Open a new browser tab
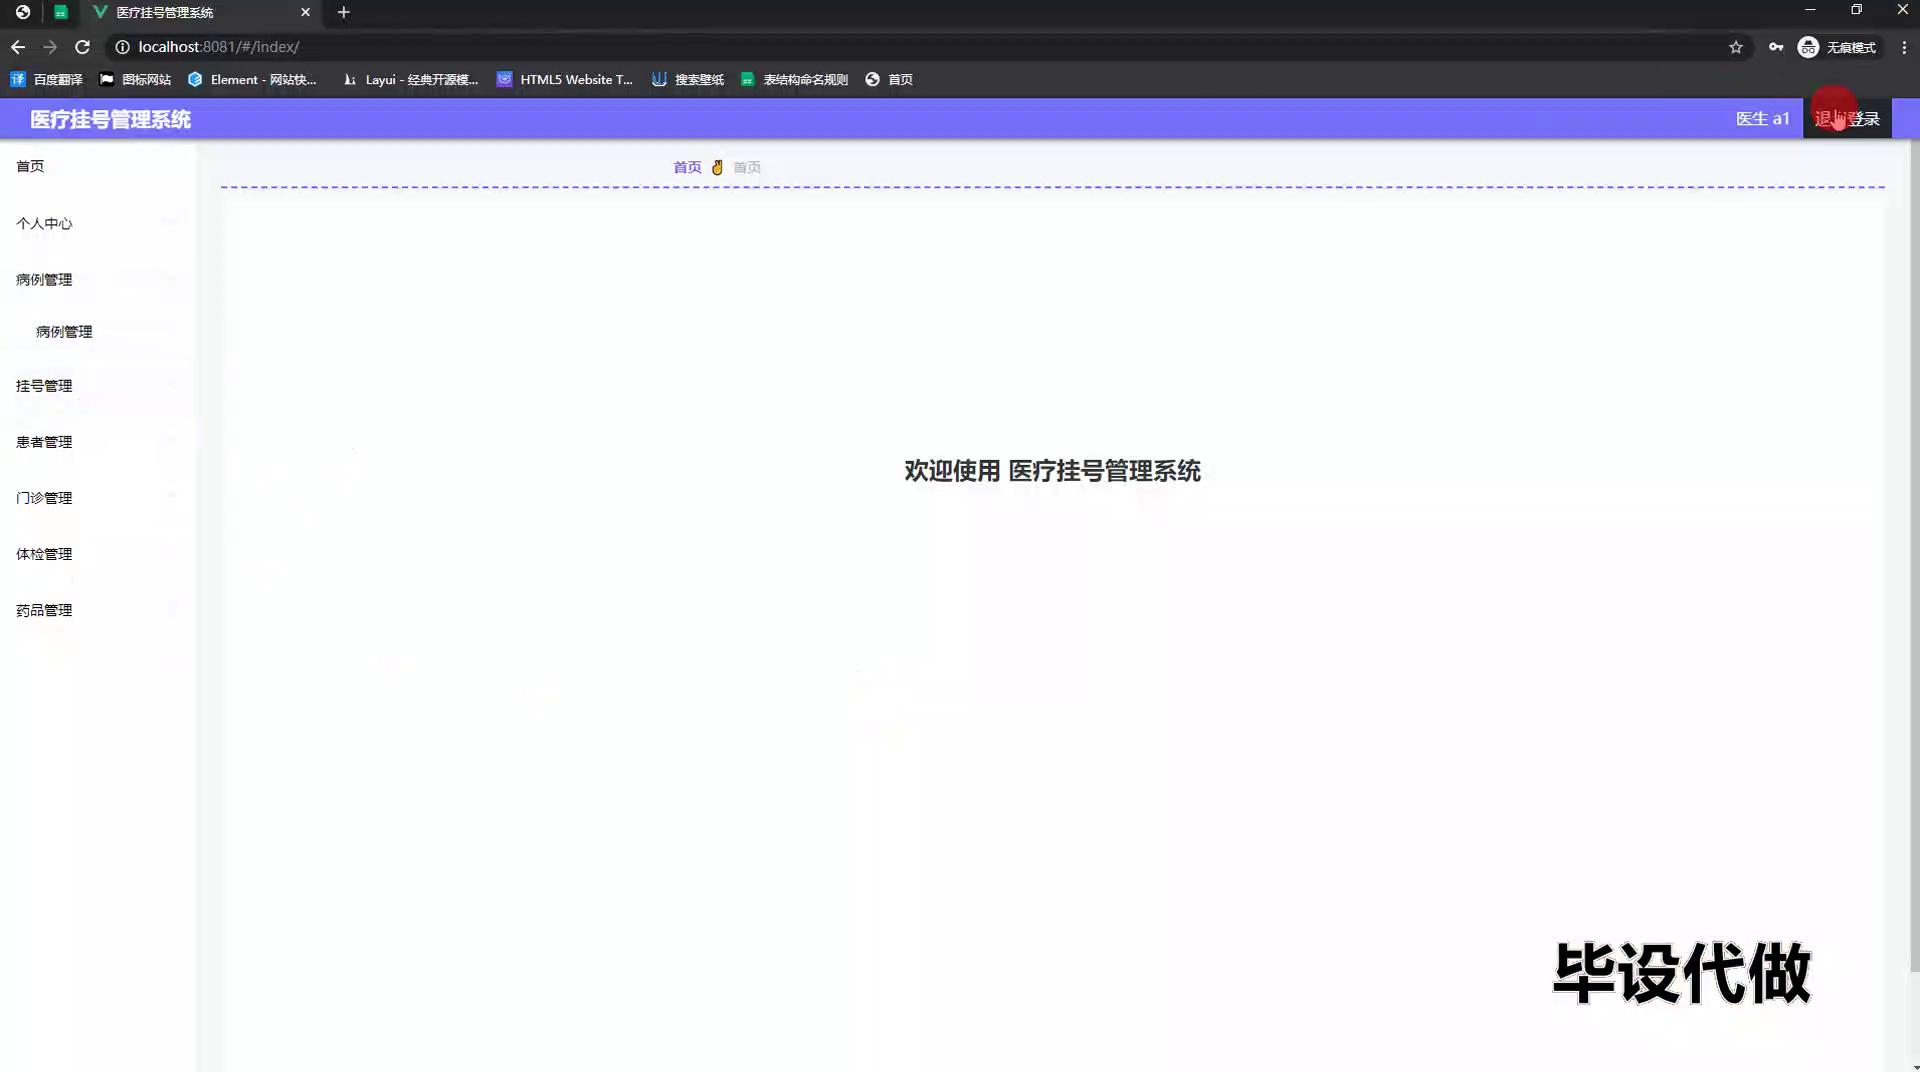 (343, 12)
